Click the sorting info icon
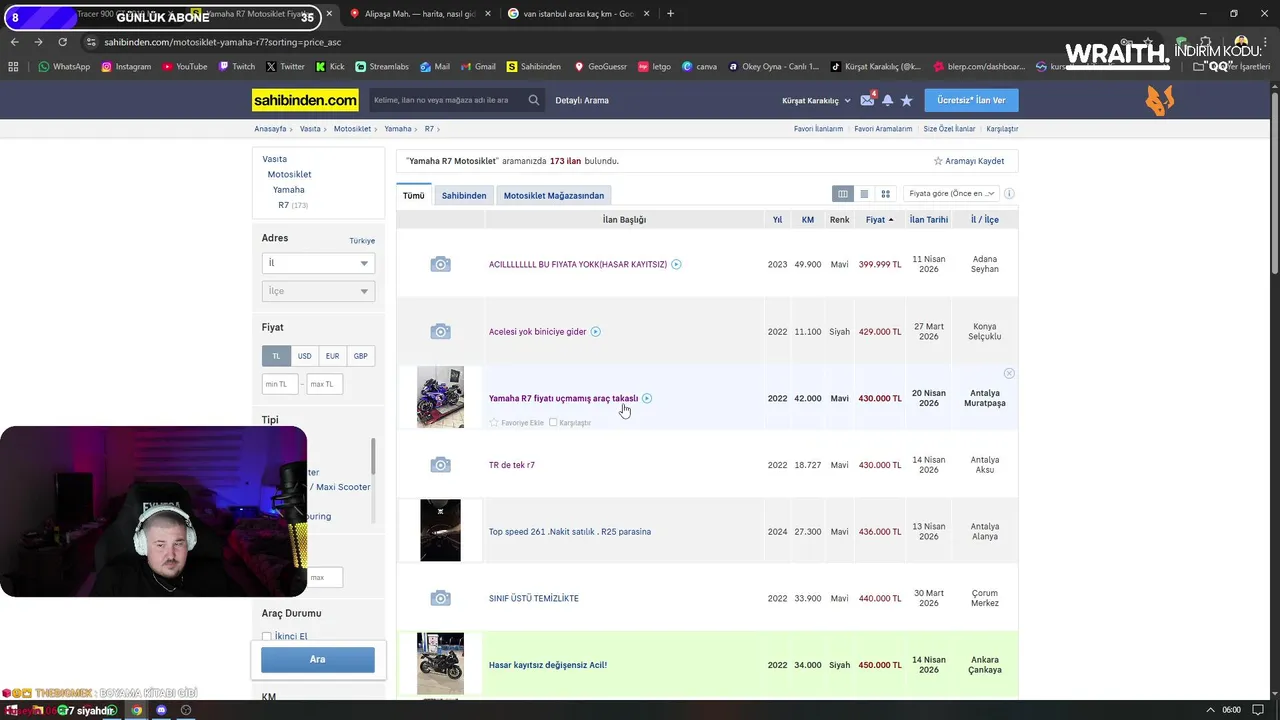Screen dimensions: 1280x720 (1009, 194)
